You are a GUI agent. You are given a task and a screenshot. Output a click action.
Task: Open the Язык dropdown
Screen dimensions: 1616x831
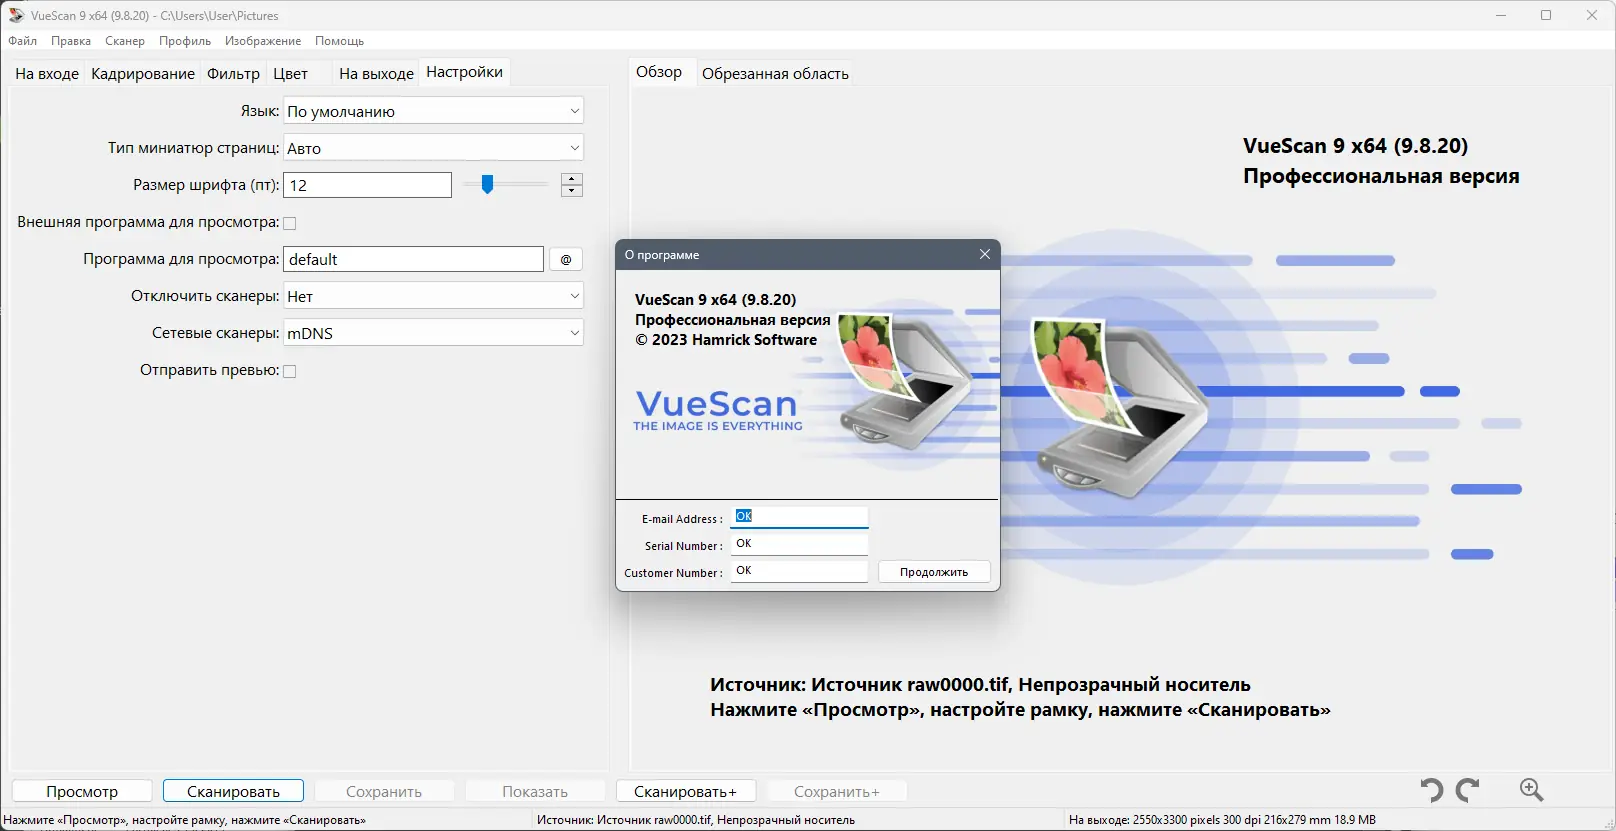pyautogui.click(x=433, y=111)
